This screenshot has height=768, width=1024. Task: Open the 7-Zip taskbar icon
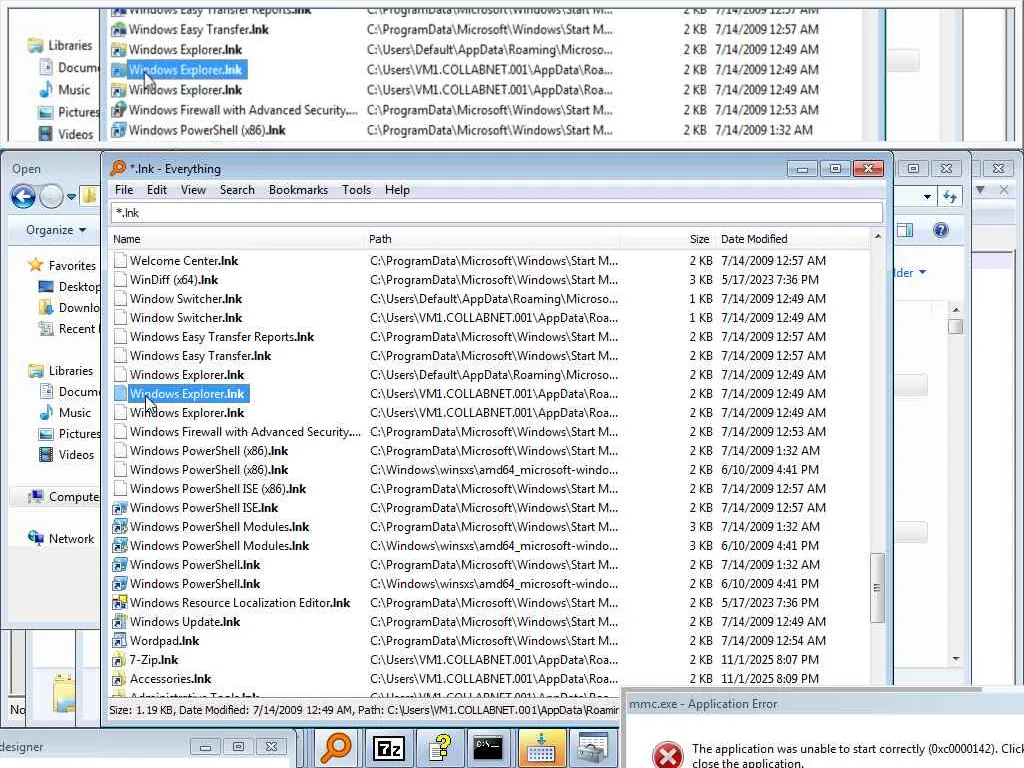coord(388,748)
